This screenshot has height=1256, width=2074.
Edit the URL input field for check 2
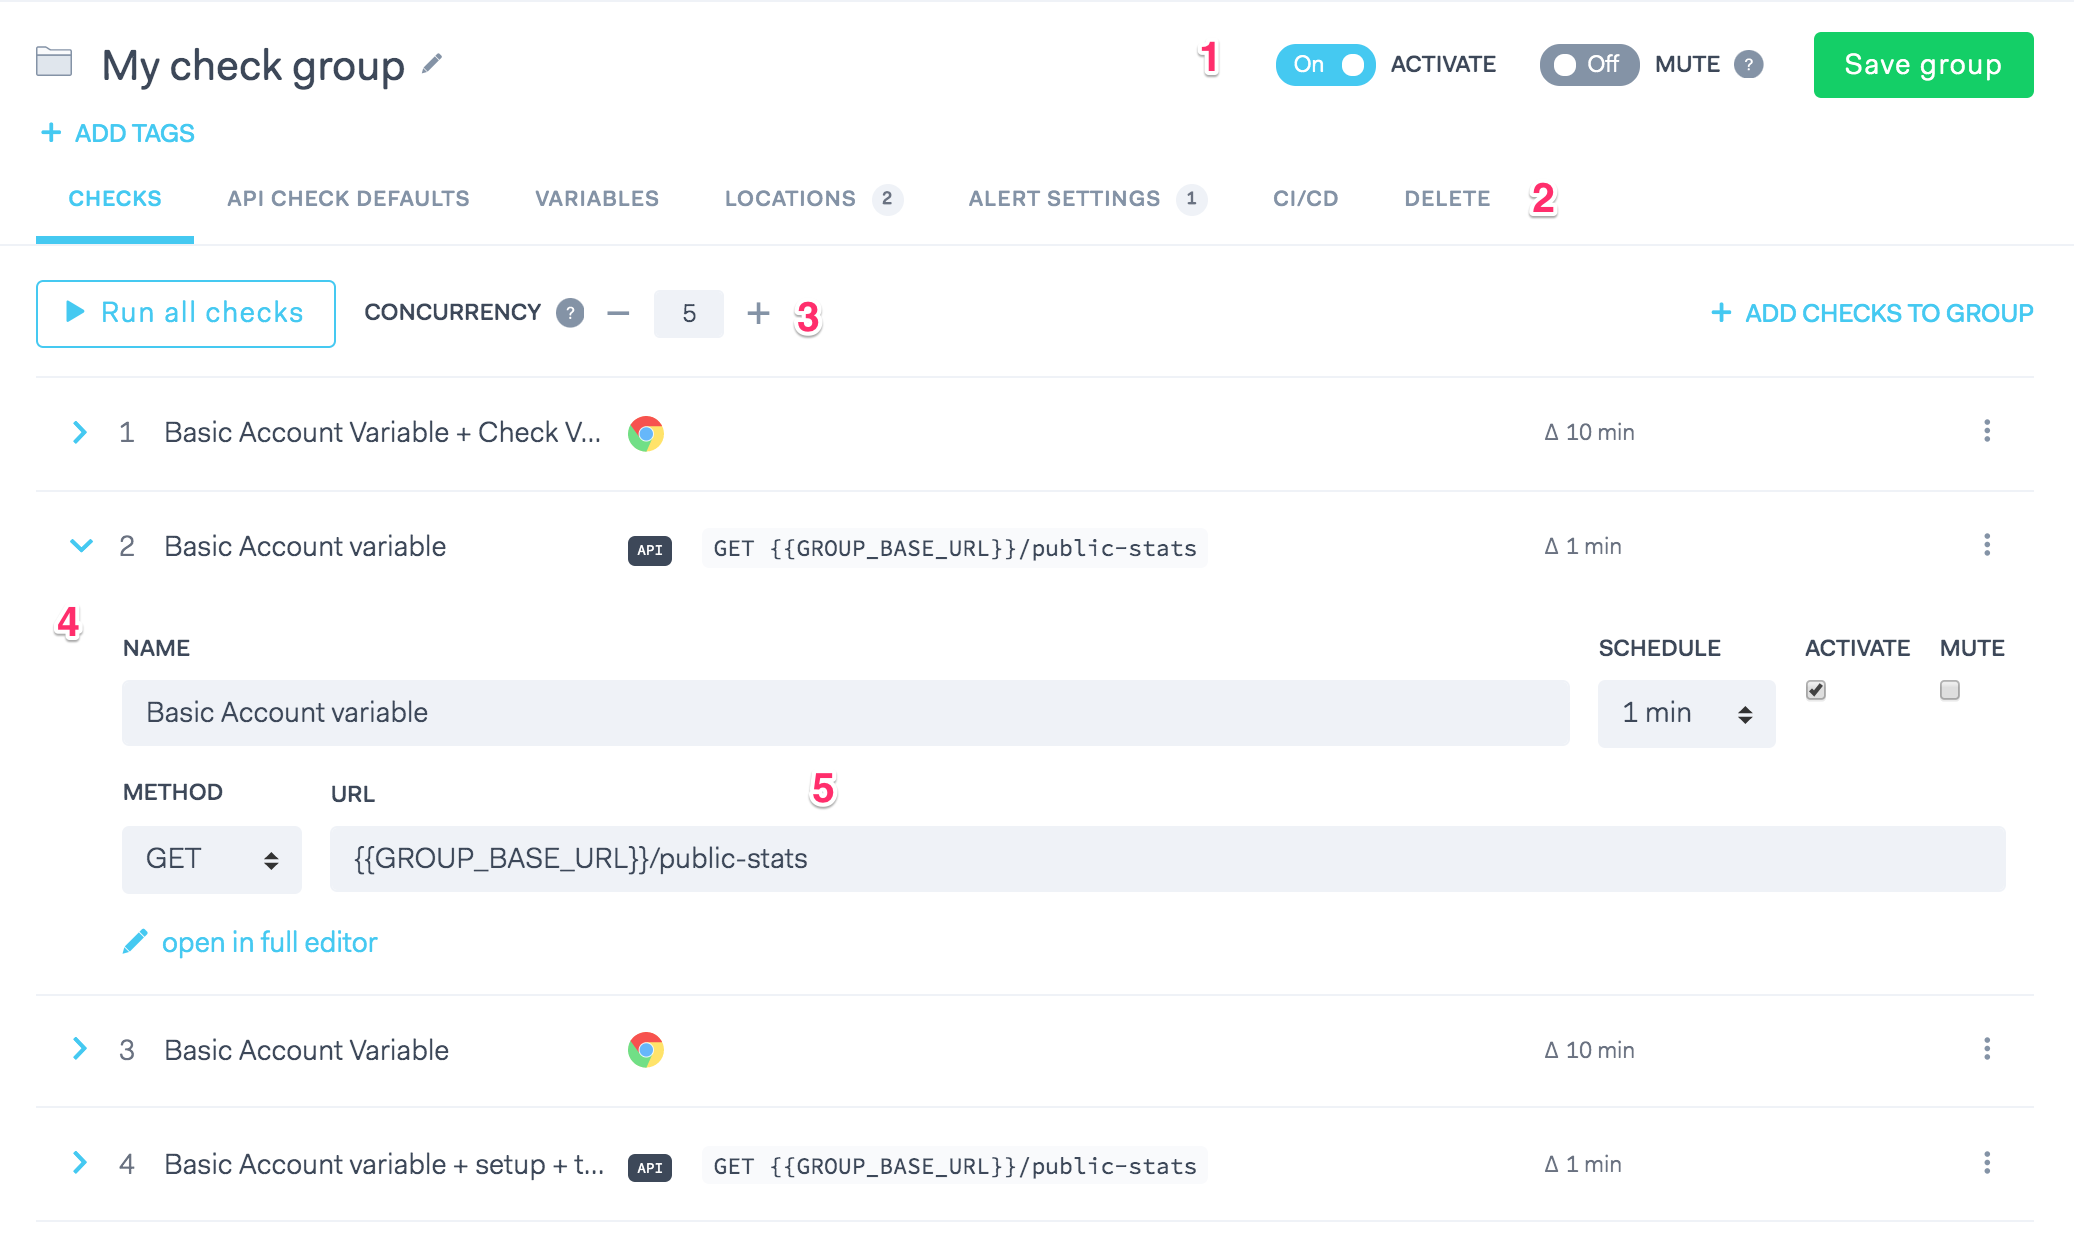(1164, 858)
